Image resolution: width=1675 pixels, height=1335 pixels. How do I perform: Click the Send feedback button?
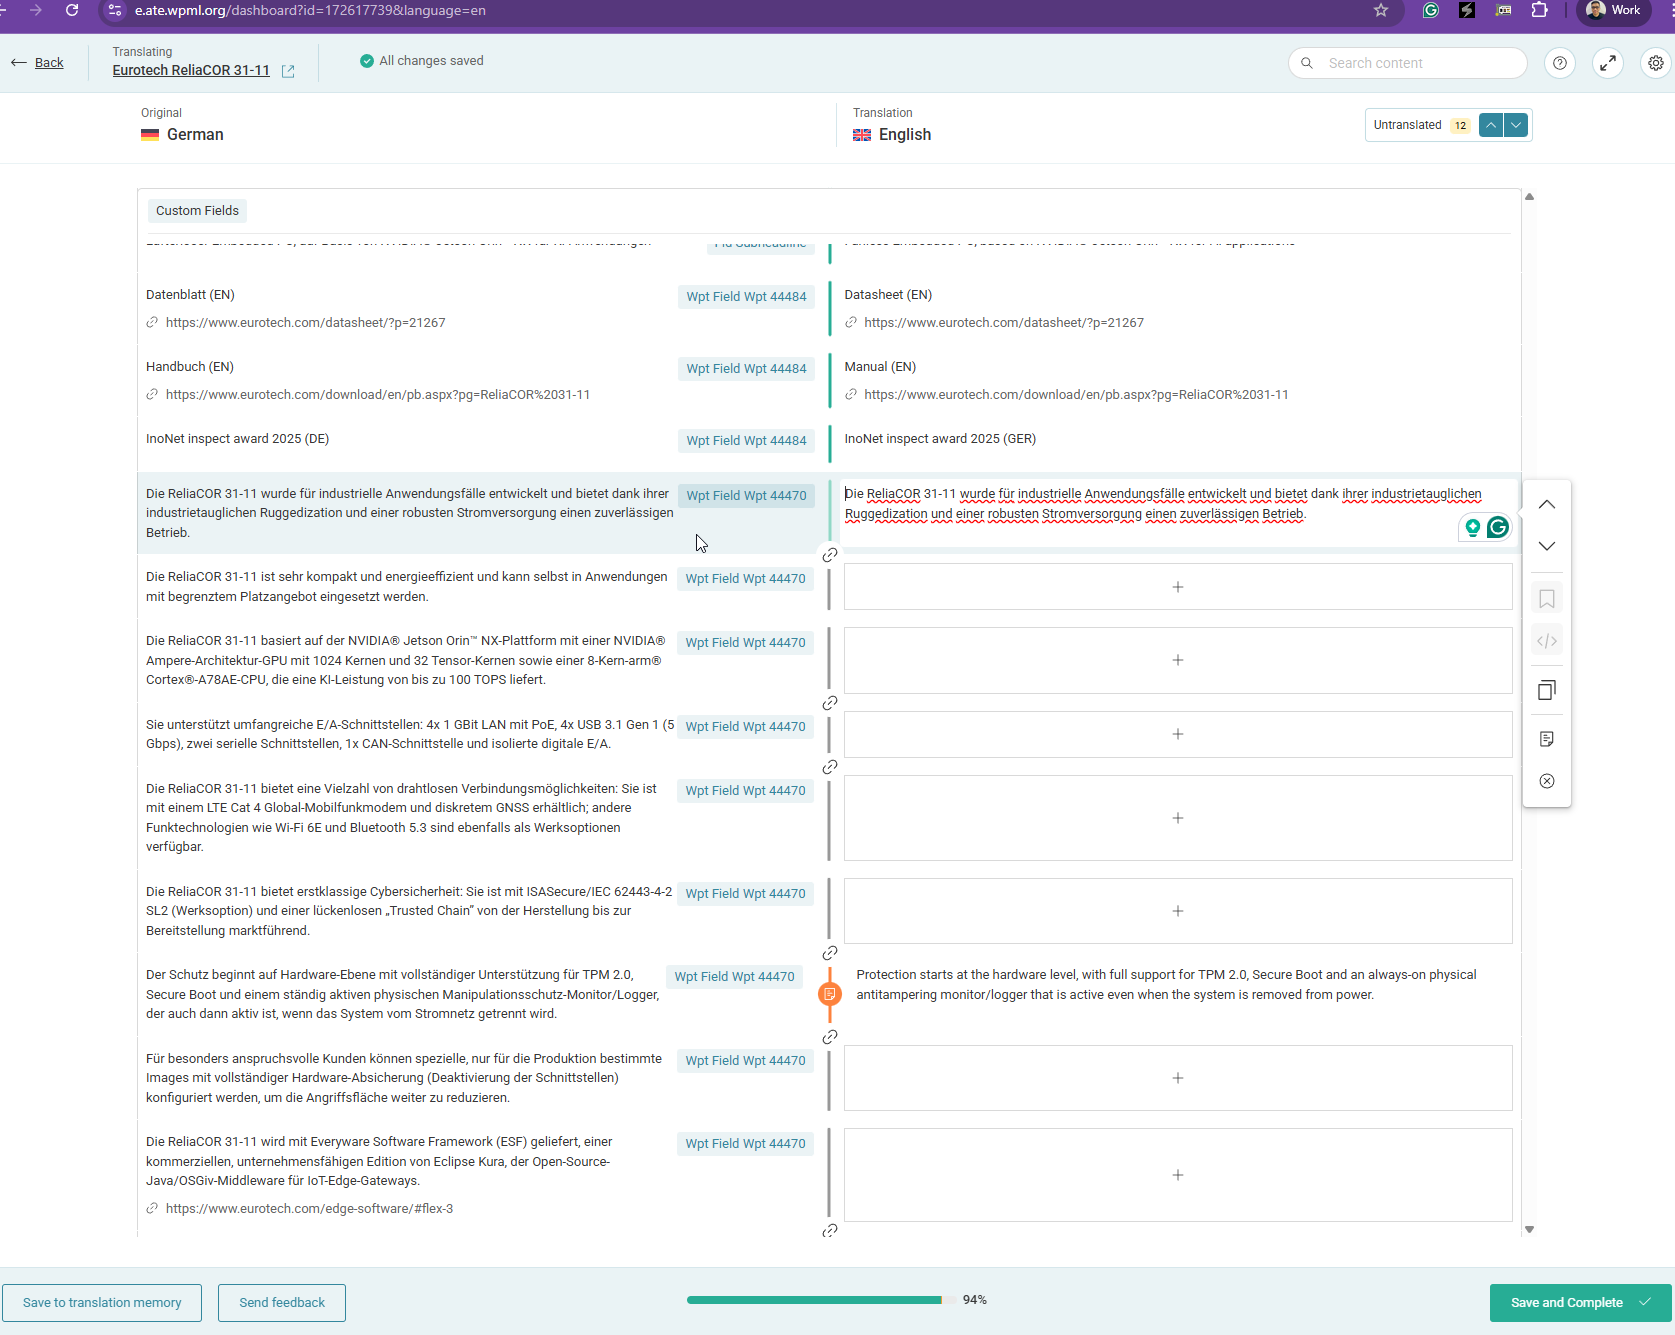(282, 1303)
